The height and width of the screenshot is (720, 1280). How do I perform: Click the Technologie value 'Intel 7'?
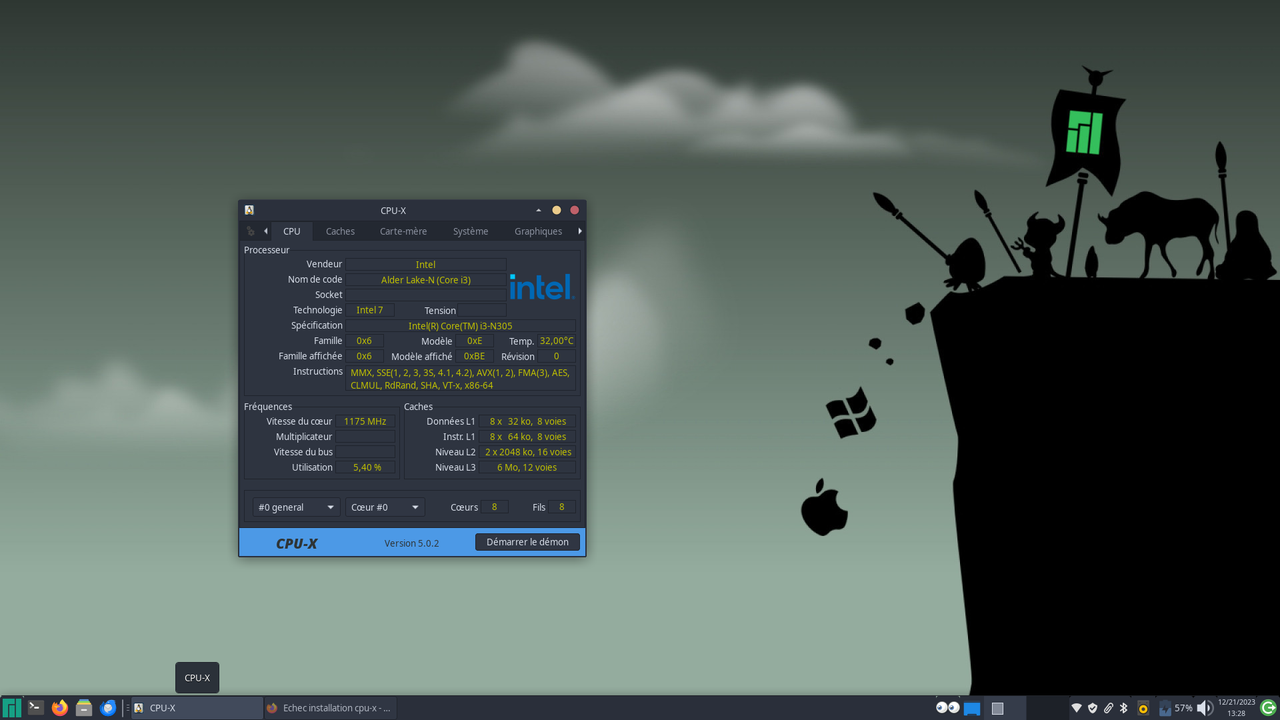(x=370, y=310)
